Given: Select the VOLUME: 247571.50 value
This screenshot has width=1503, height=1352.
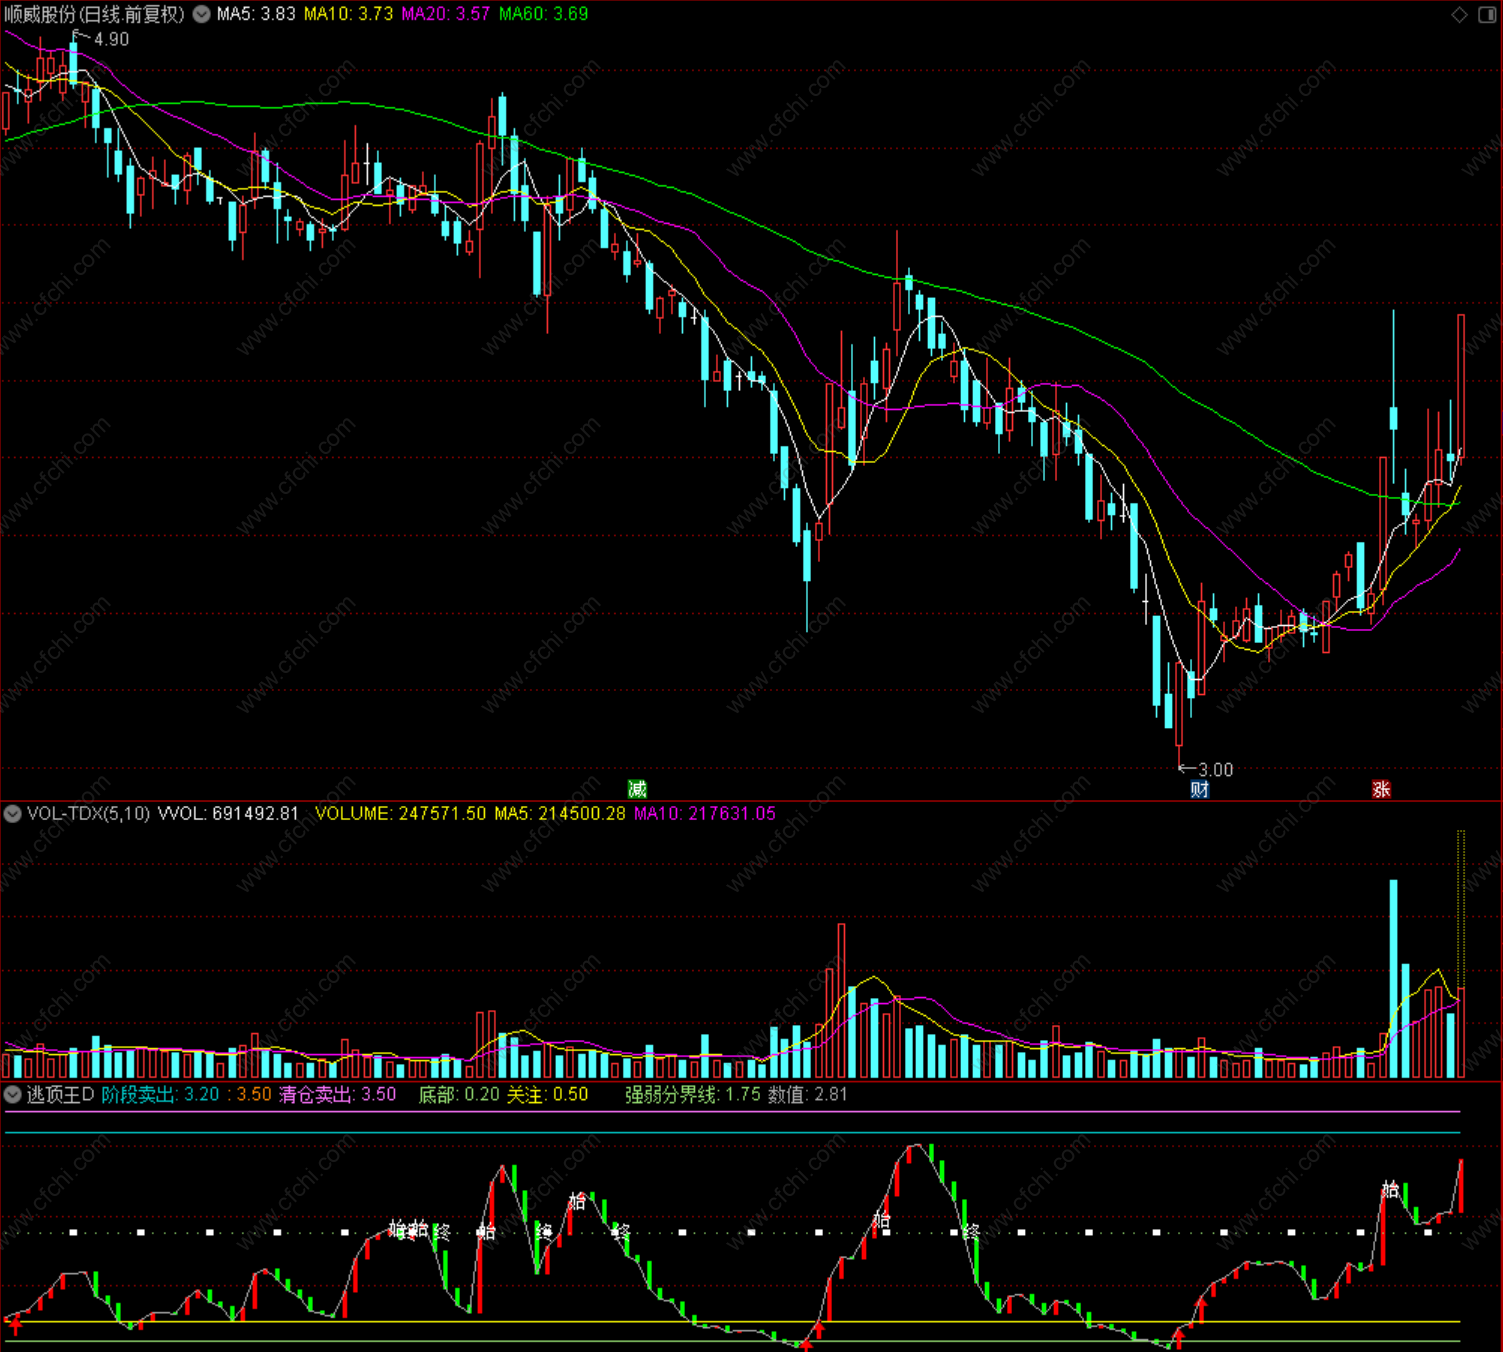Looking at the screenshot, I should [x=401, y=814].
